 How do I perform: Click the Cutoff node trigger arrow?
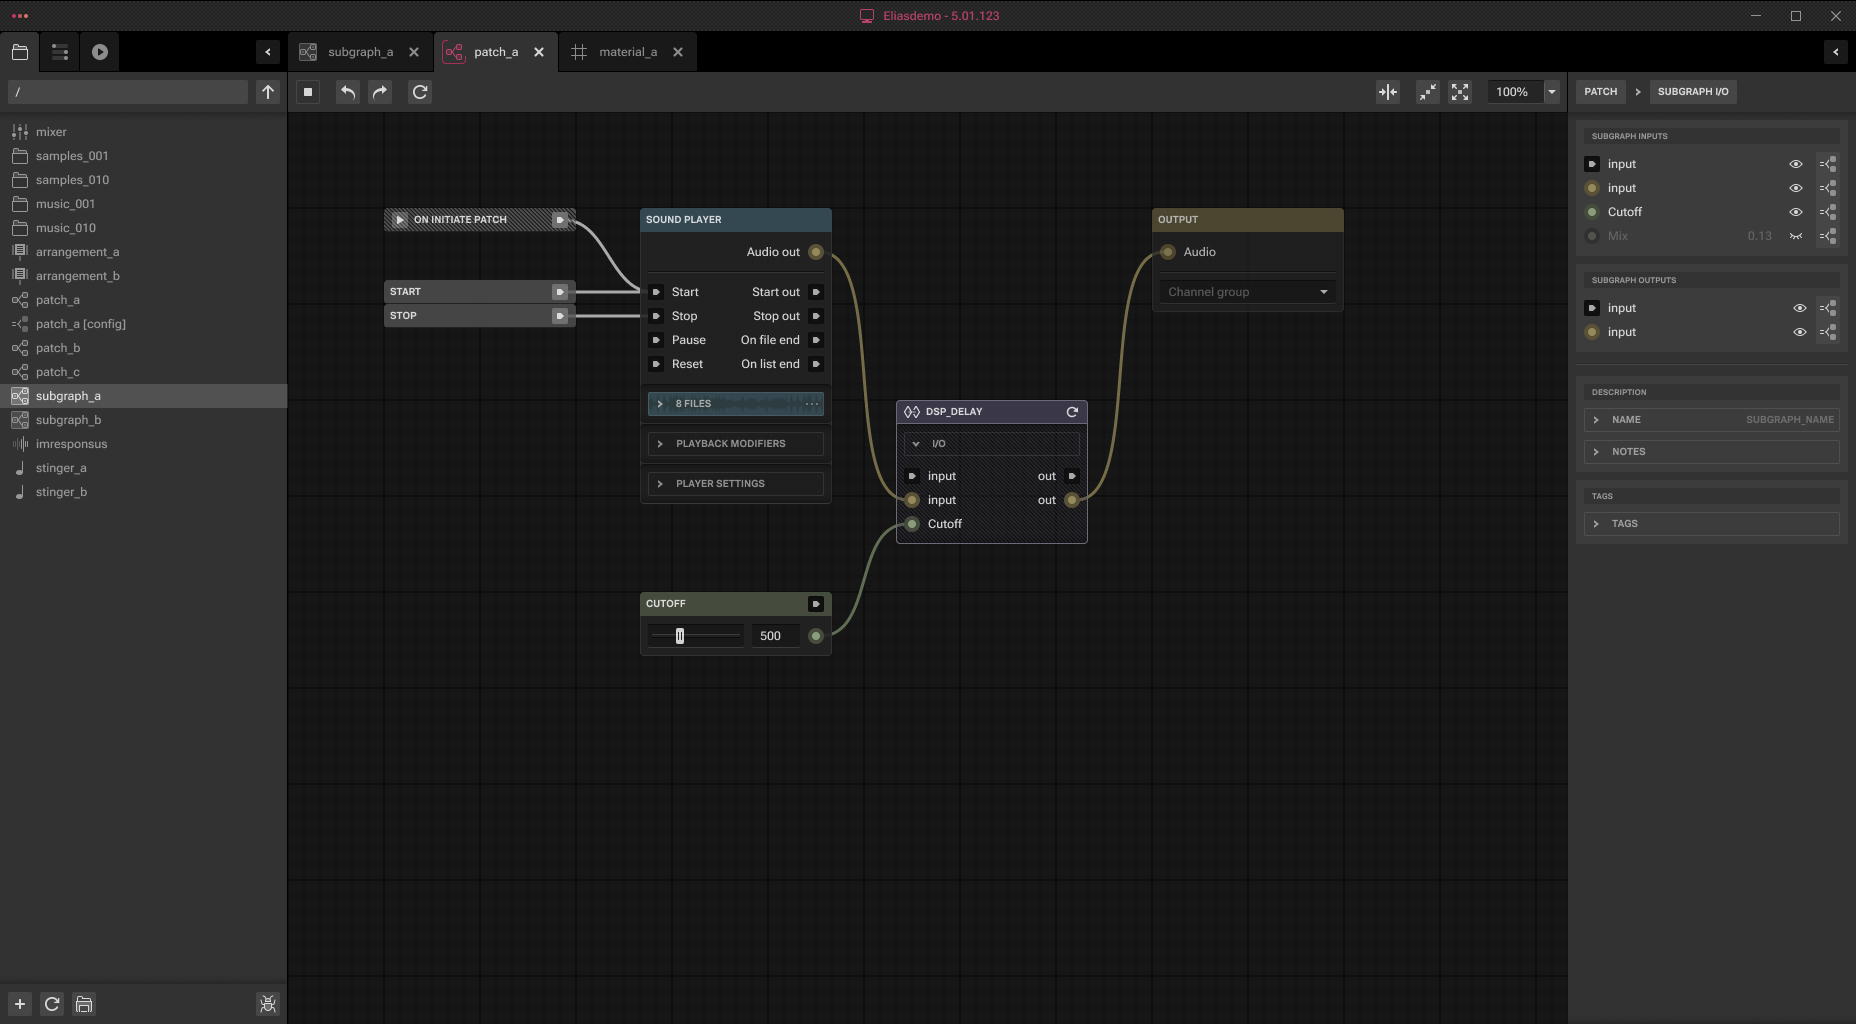pyautogui.click(x=816, y=604)
